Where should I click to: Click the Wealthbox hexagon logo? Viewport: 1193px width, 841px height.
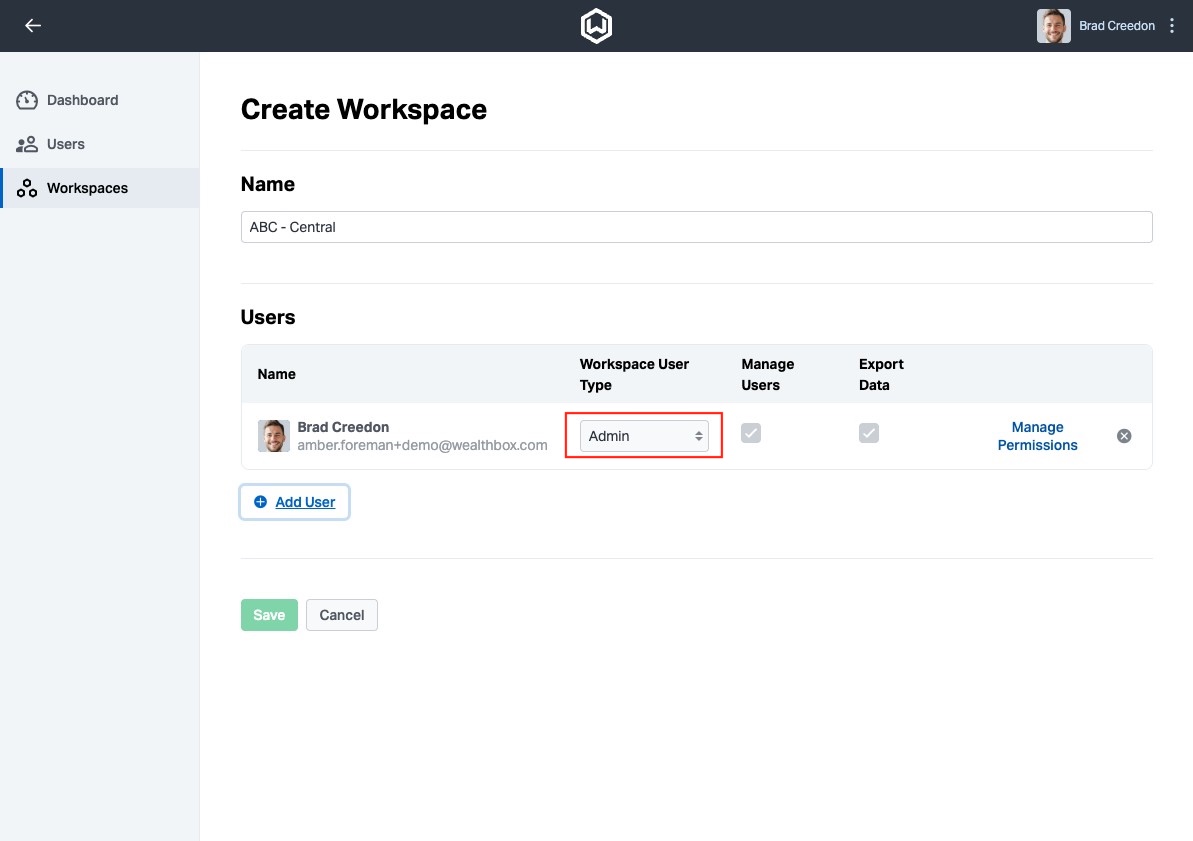click(596, 26)
